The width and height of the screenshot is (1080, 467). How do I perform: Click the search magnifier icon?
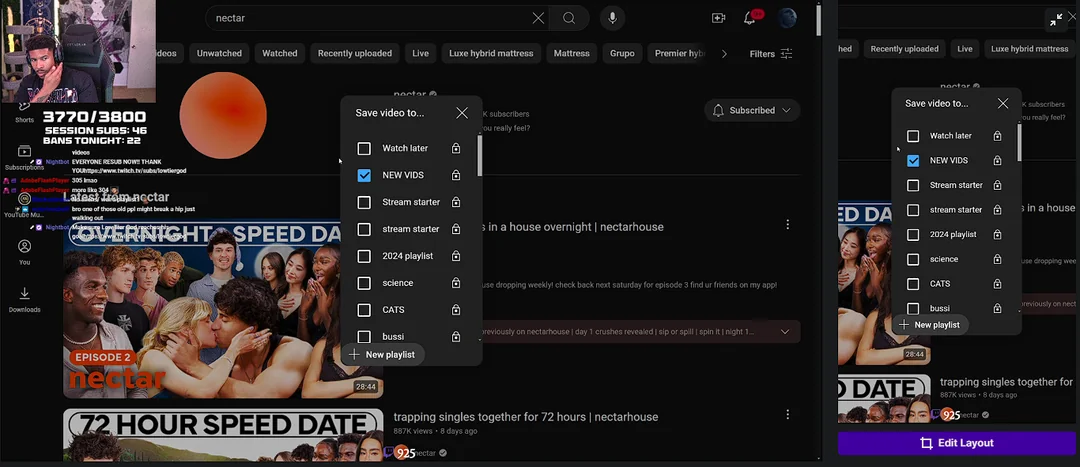pos(569,18)
